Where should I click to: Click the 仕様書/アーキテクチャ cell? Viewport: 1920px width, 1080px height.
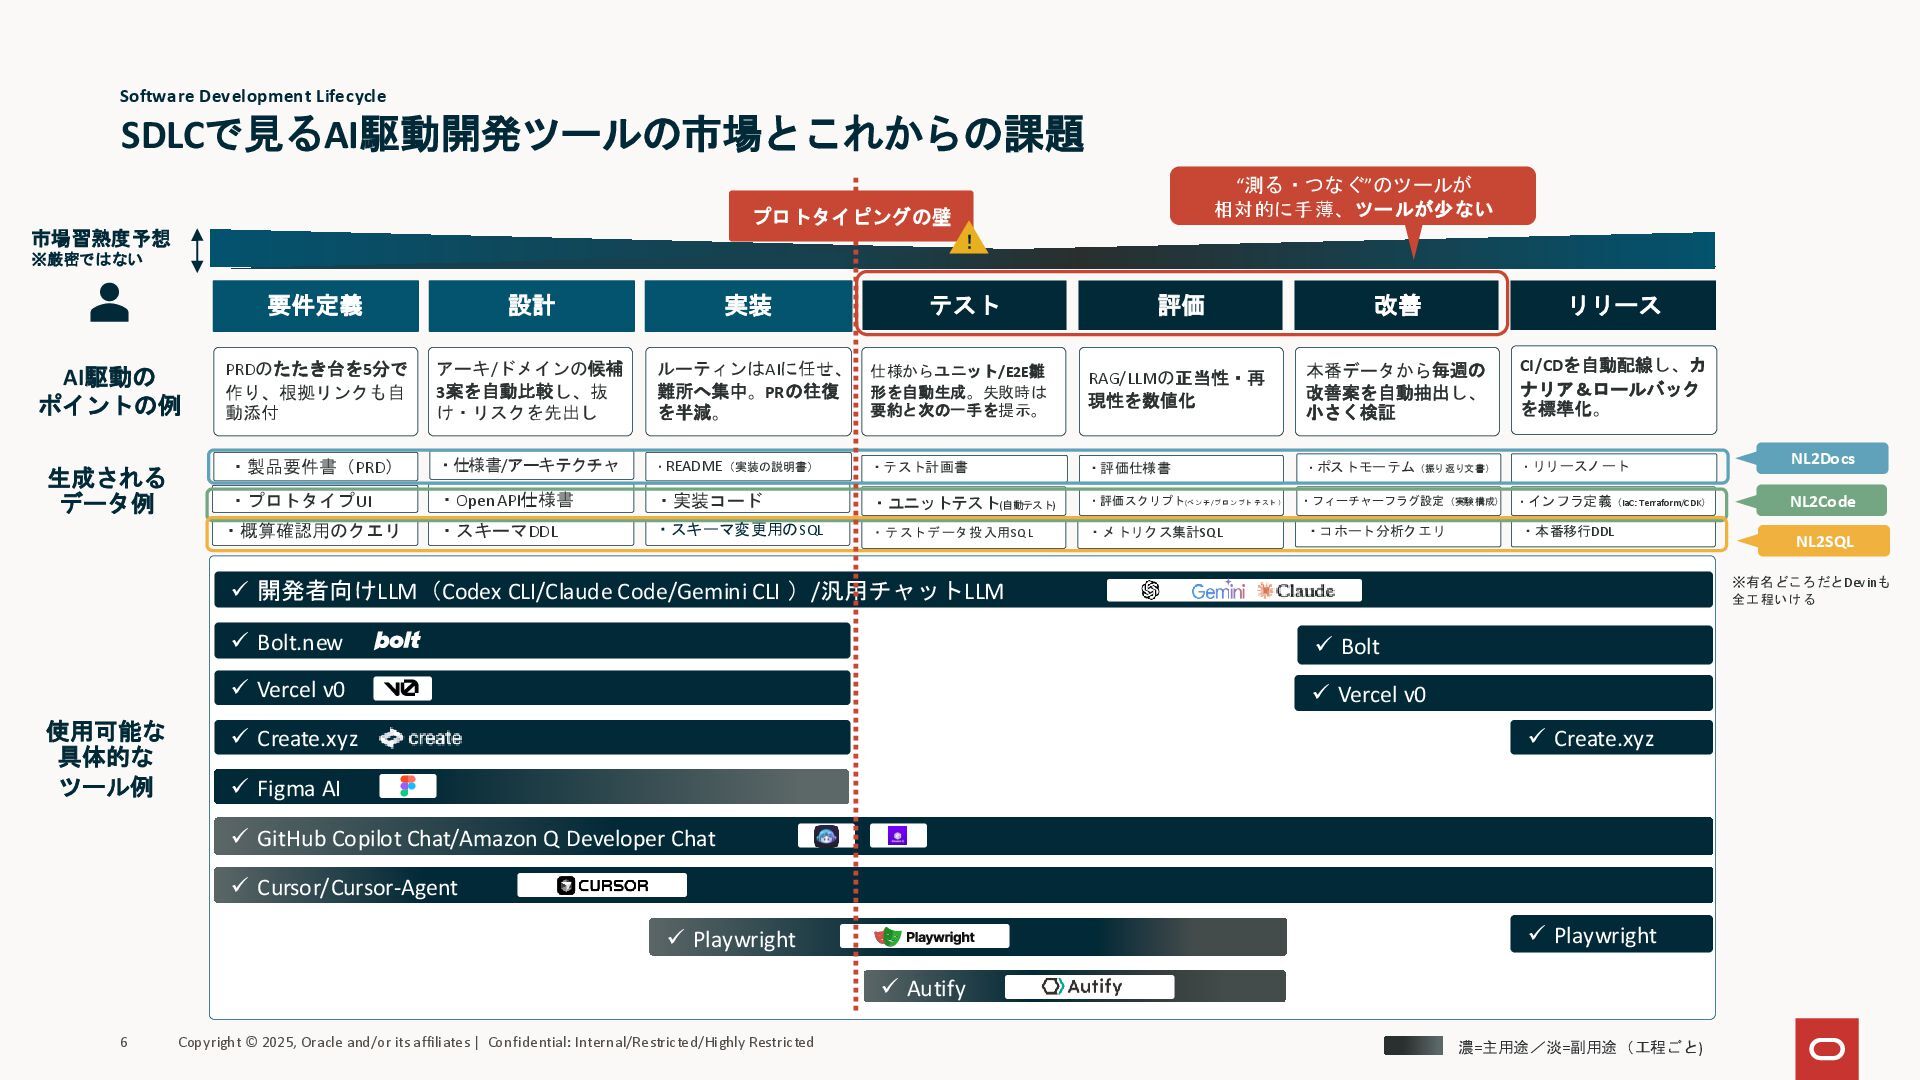tap(531, 466)
